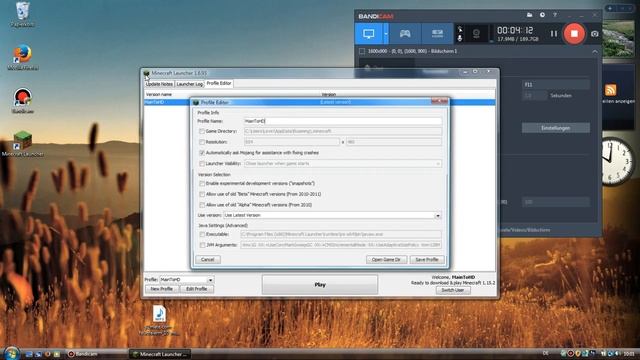Open the Mozilla Firefox desktop icon
This screenshot has width=640, height=360.
pos(22,58)
